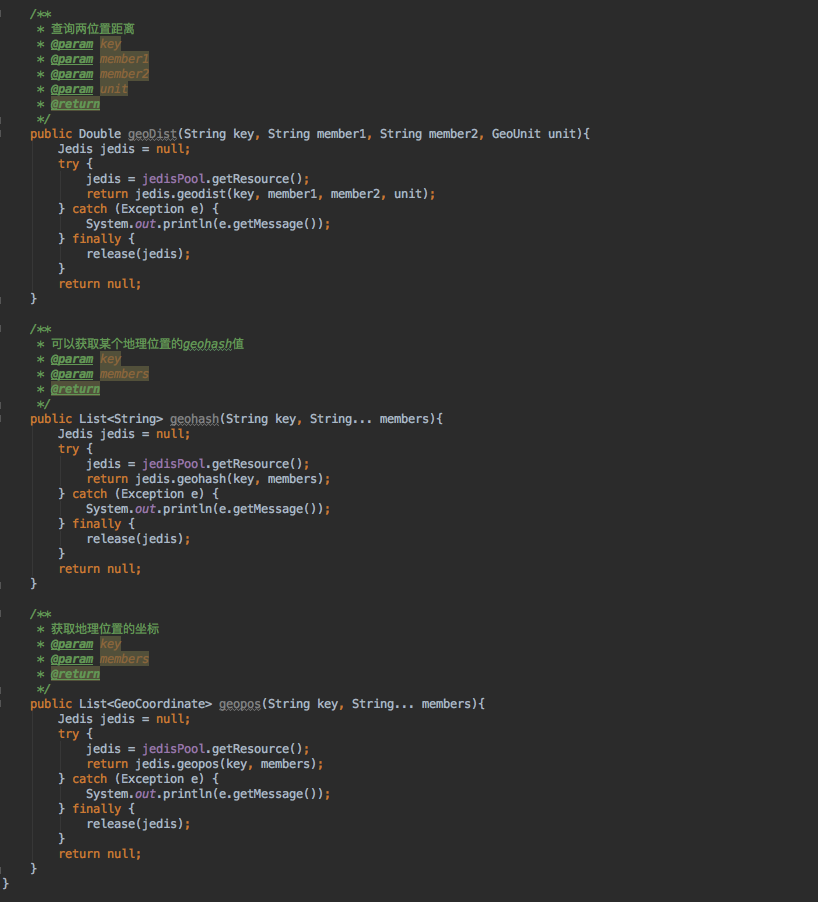Click the GeoUnit parameter type
This screenshot has height=902, width=818.
coord(516,133)
